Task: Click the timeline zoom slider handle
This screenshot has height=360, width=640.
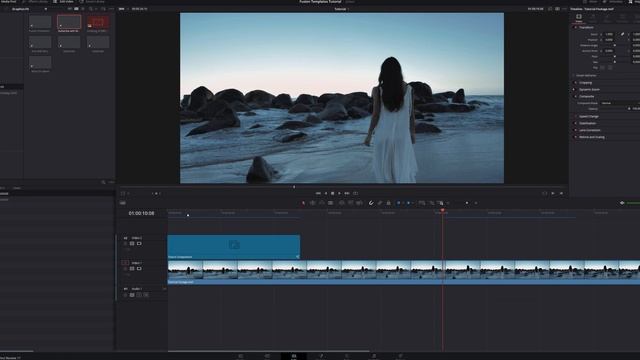Action: tap(467, 203)
